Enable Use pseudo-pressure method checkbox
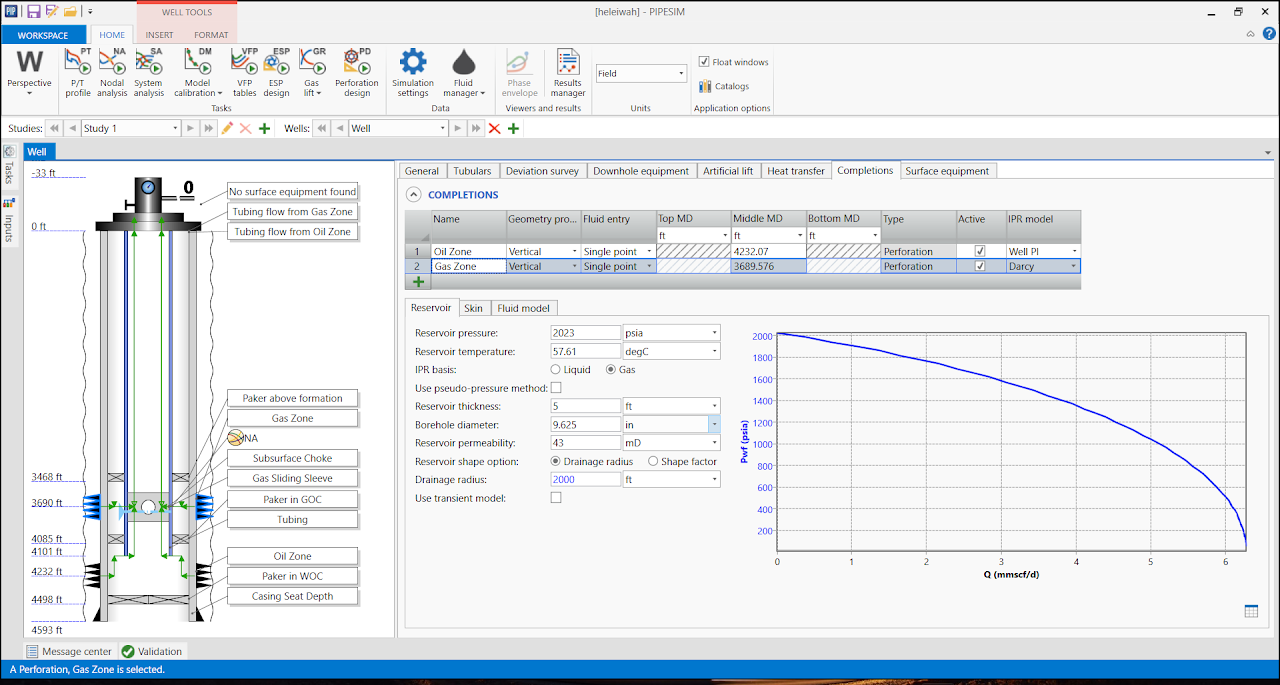 point(556,388)
